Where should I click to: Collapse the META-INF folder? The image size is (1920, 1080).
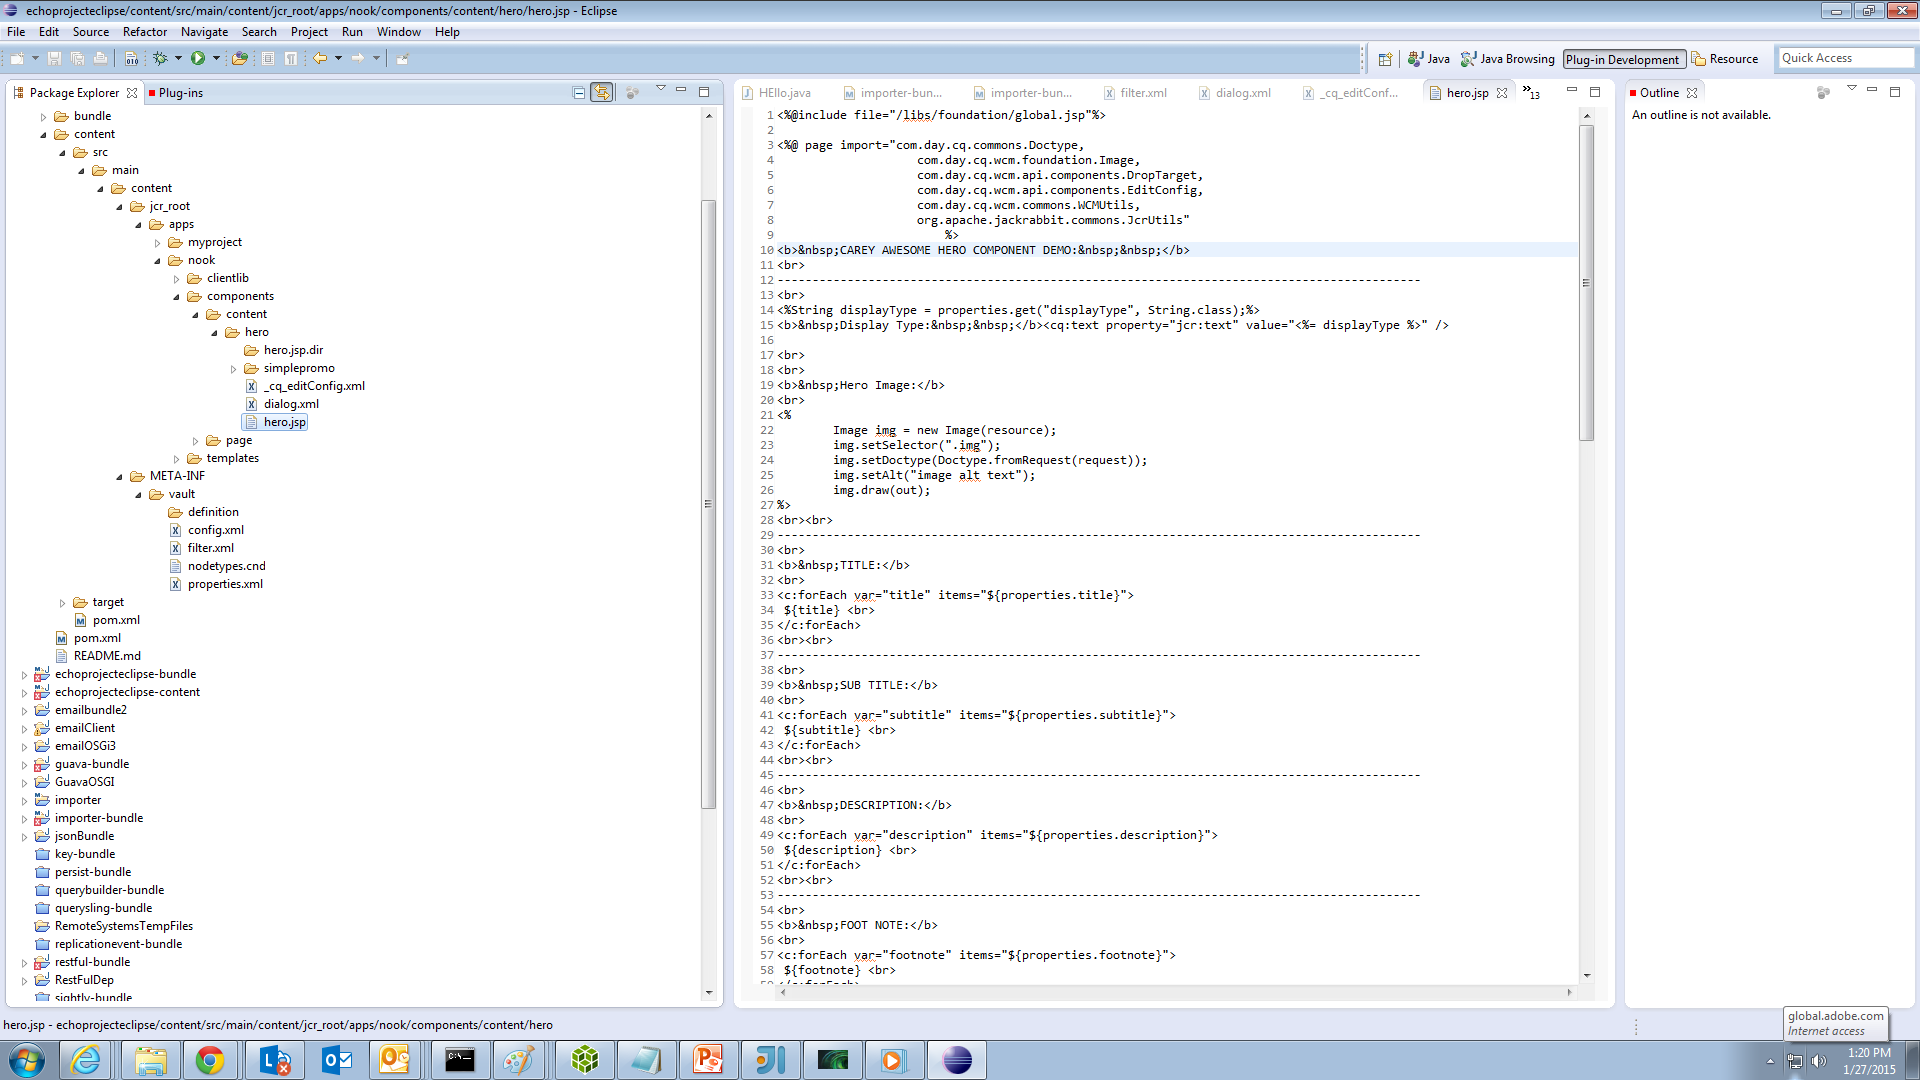[x=120, y=477]
